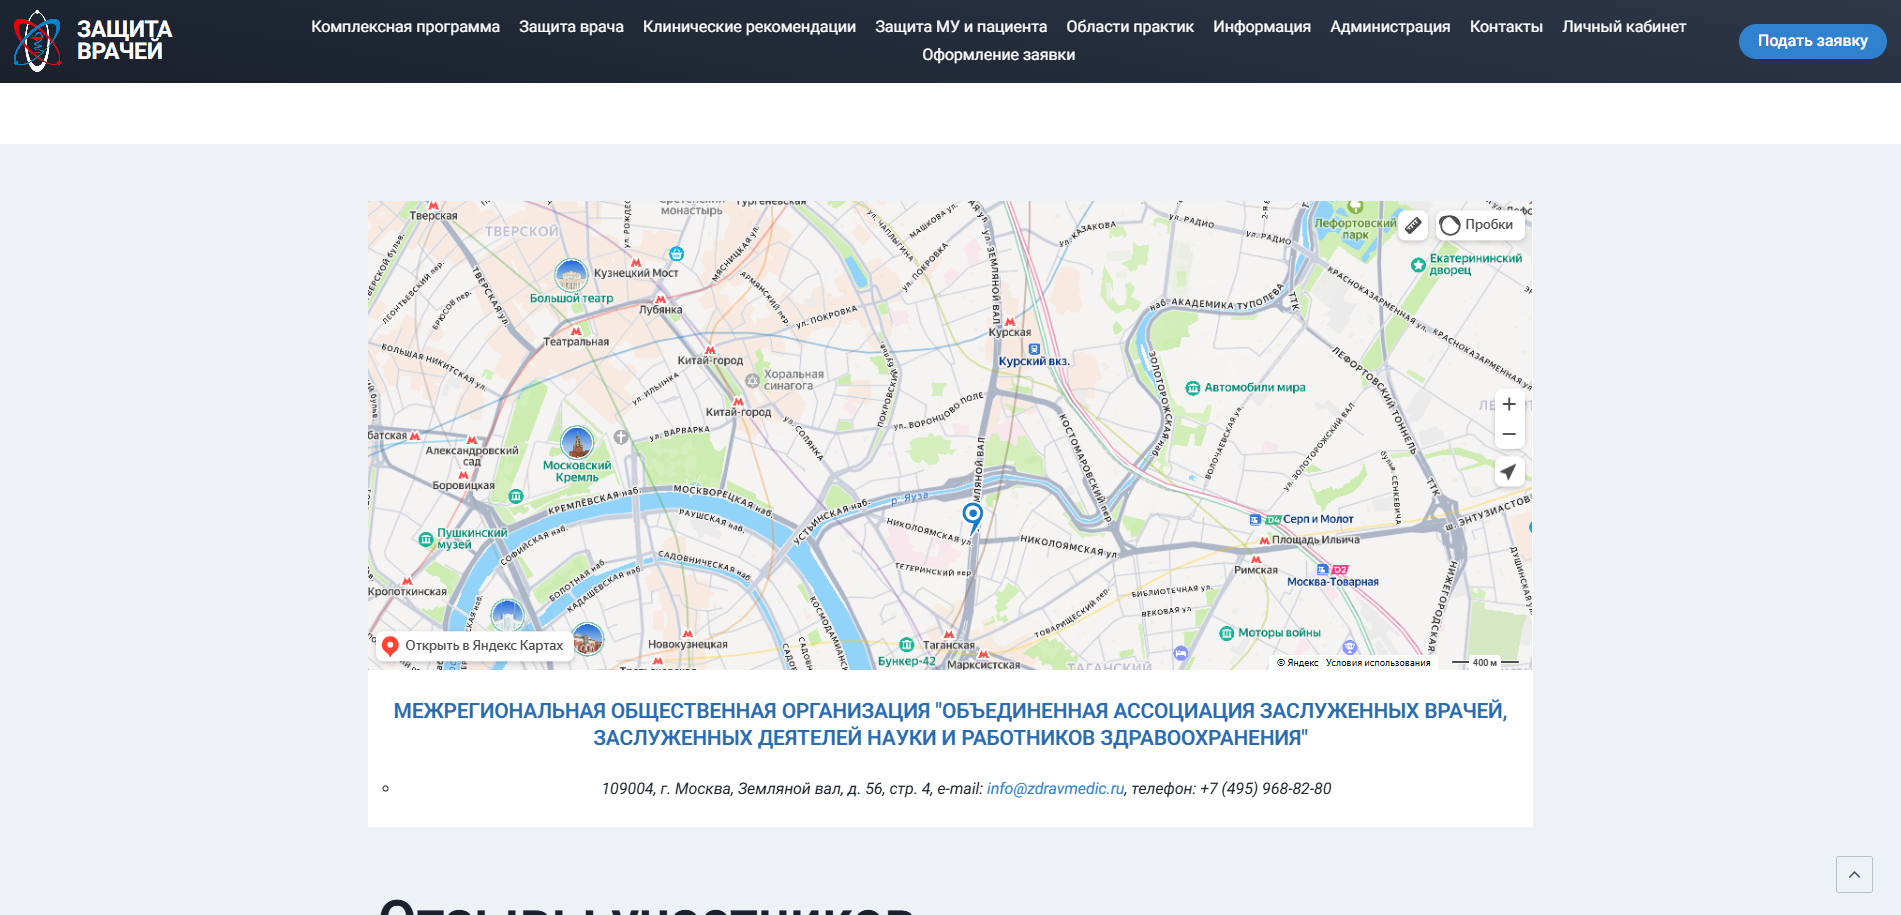Viewport: 1901px width, 915px height.
Task: Open the Клинические рекомендации section
Action: [x=750, y=27]
